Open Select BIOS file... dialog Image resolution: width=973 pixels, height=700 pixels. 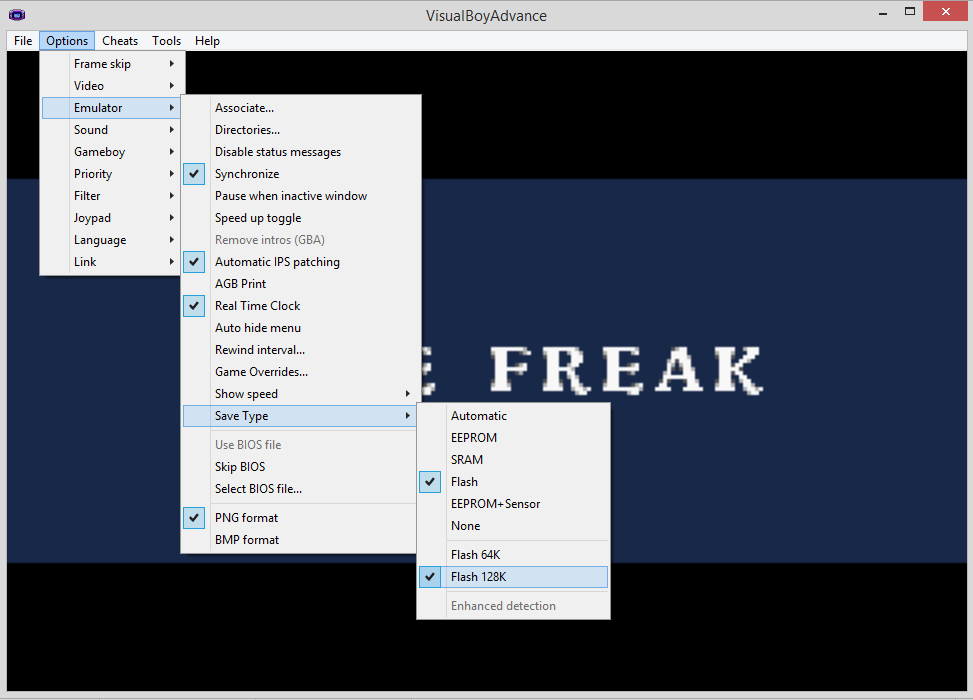click(x=258, y=489)
